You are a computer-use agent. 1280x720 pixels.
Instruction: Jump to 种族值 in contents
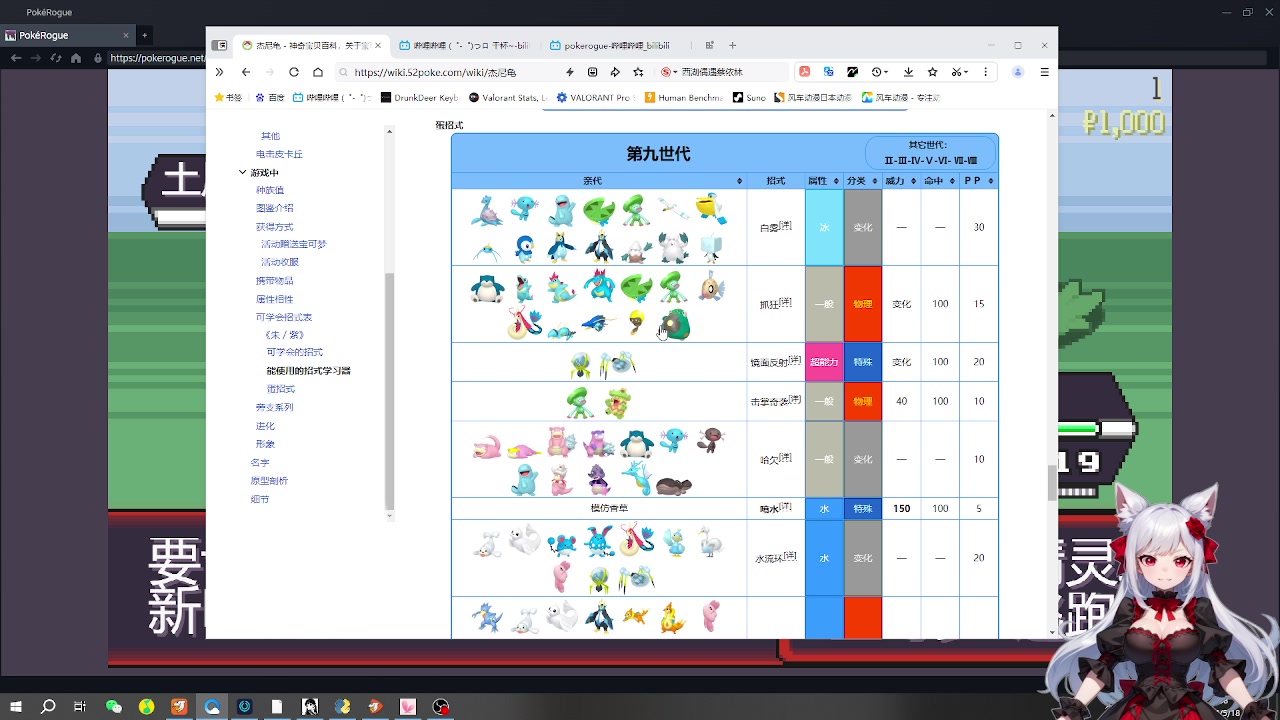(270, 190)
